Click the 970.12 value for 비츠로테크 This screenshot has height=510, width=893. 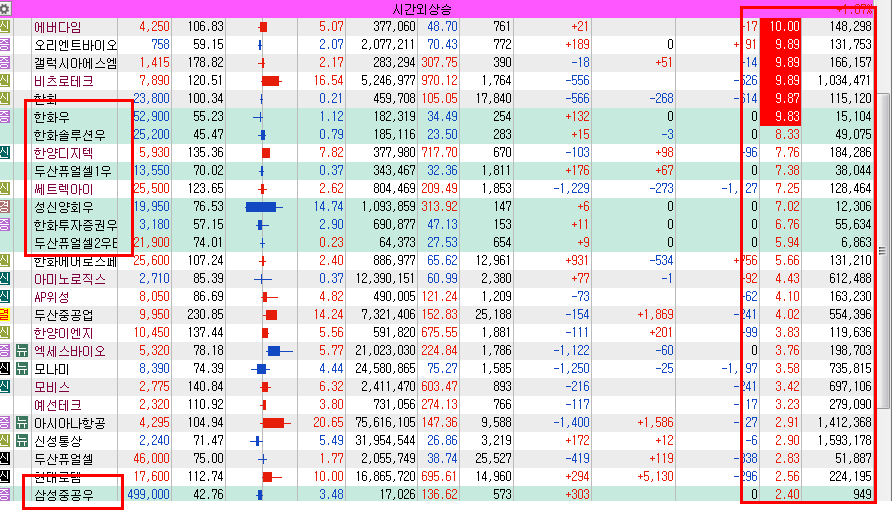coord(439,80)
